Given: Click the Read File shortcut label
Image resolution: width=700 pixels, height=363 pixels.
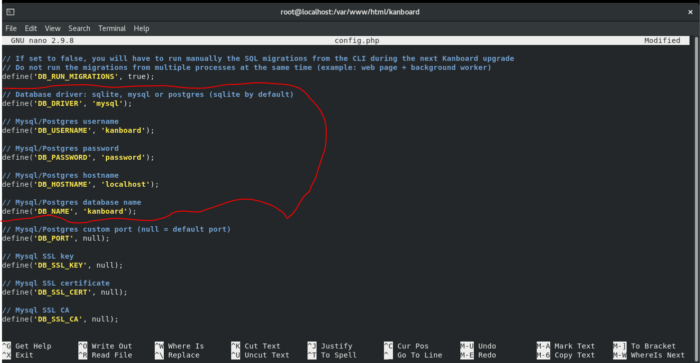Looking at the screenshot, I should pos(112,355).
